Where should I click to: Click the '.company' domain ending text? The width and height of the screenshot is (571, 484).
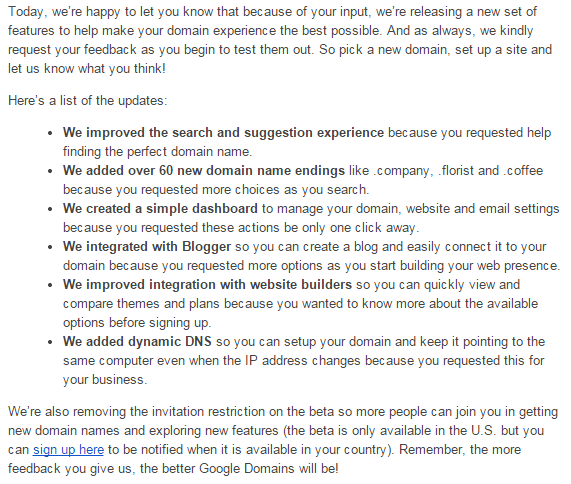click(403, 171)
